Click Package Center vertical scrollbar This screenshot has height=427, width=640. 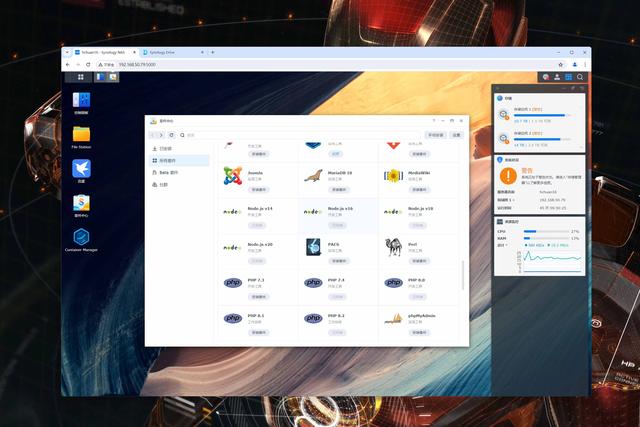[x=462, y=275]
